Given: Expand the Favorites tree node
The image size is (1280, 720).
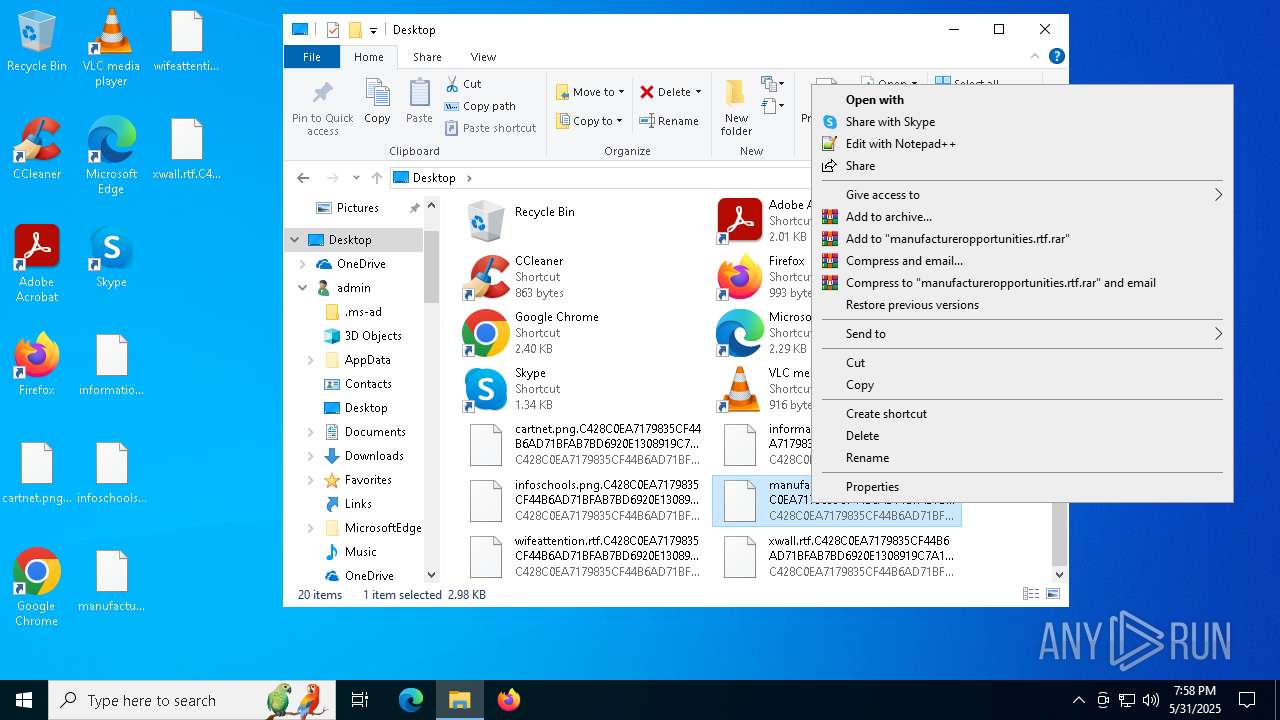Looking at the screenshot, I should click(311, 480).
